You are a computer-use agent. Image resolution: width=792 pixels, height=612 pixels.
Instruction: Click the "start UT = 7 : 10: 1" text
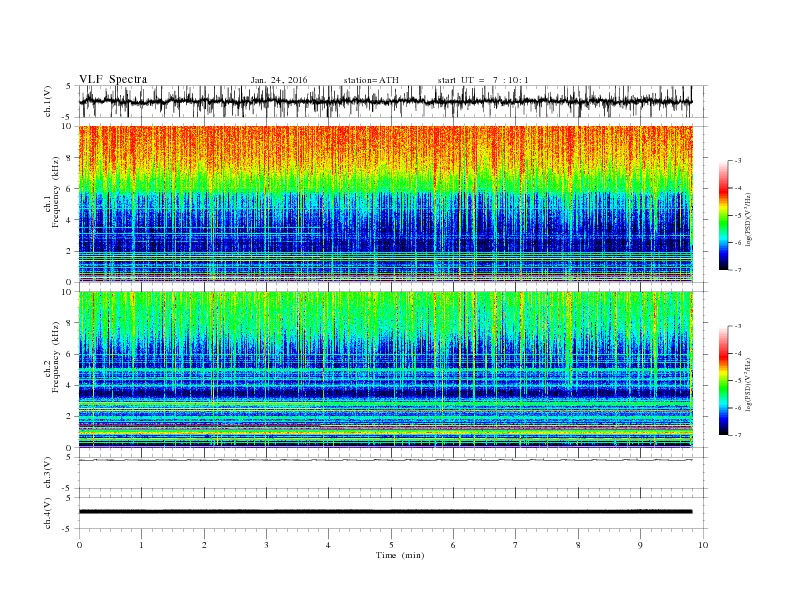(483, 80)
